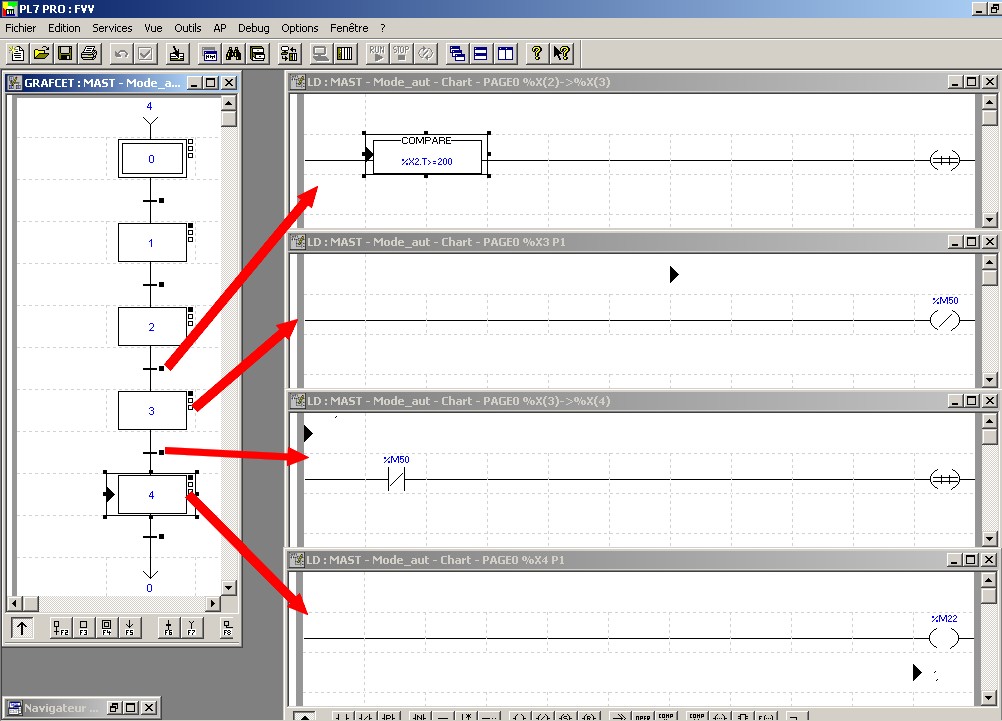Open the Edition menu

64,28
